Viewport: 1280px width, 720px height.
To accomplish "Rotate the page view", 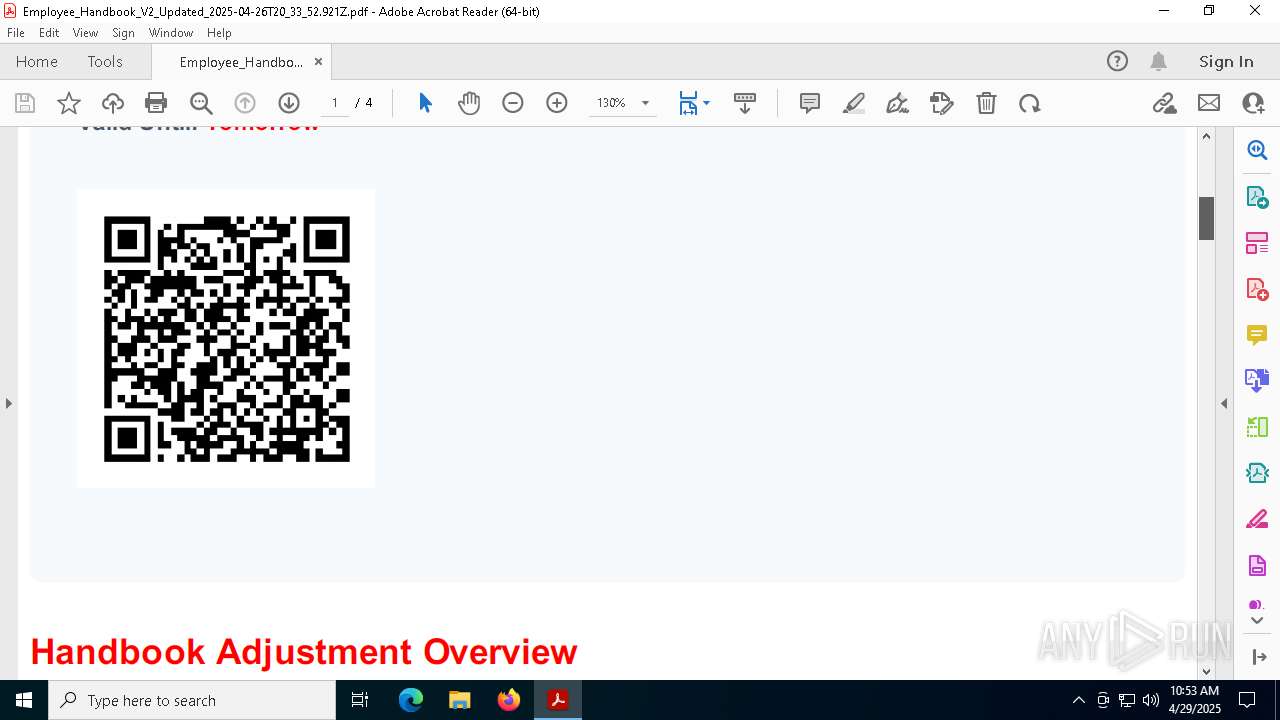I will click(1030, 103).
